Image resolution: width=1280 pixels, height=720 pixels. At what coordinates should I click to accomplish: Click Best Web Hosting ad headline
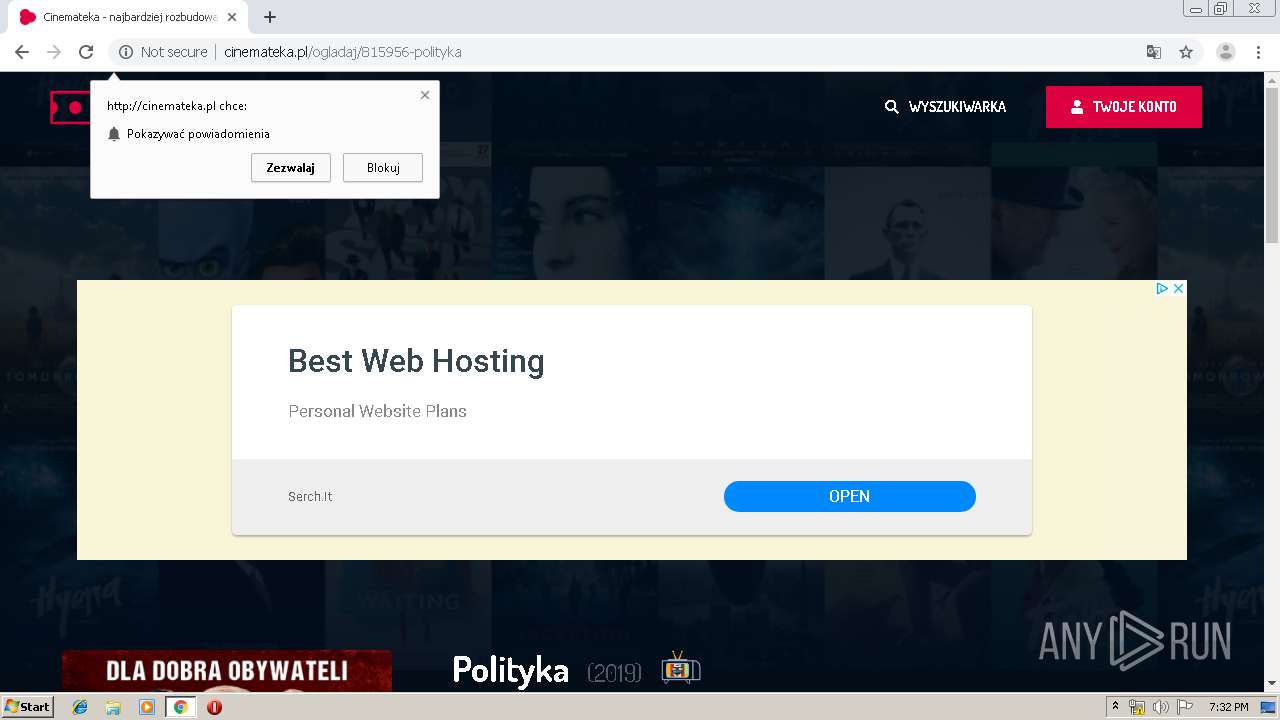[x=416, y=361]
